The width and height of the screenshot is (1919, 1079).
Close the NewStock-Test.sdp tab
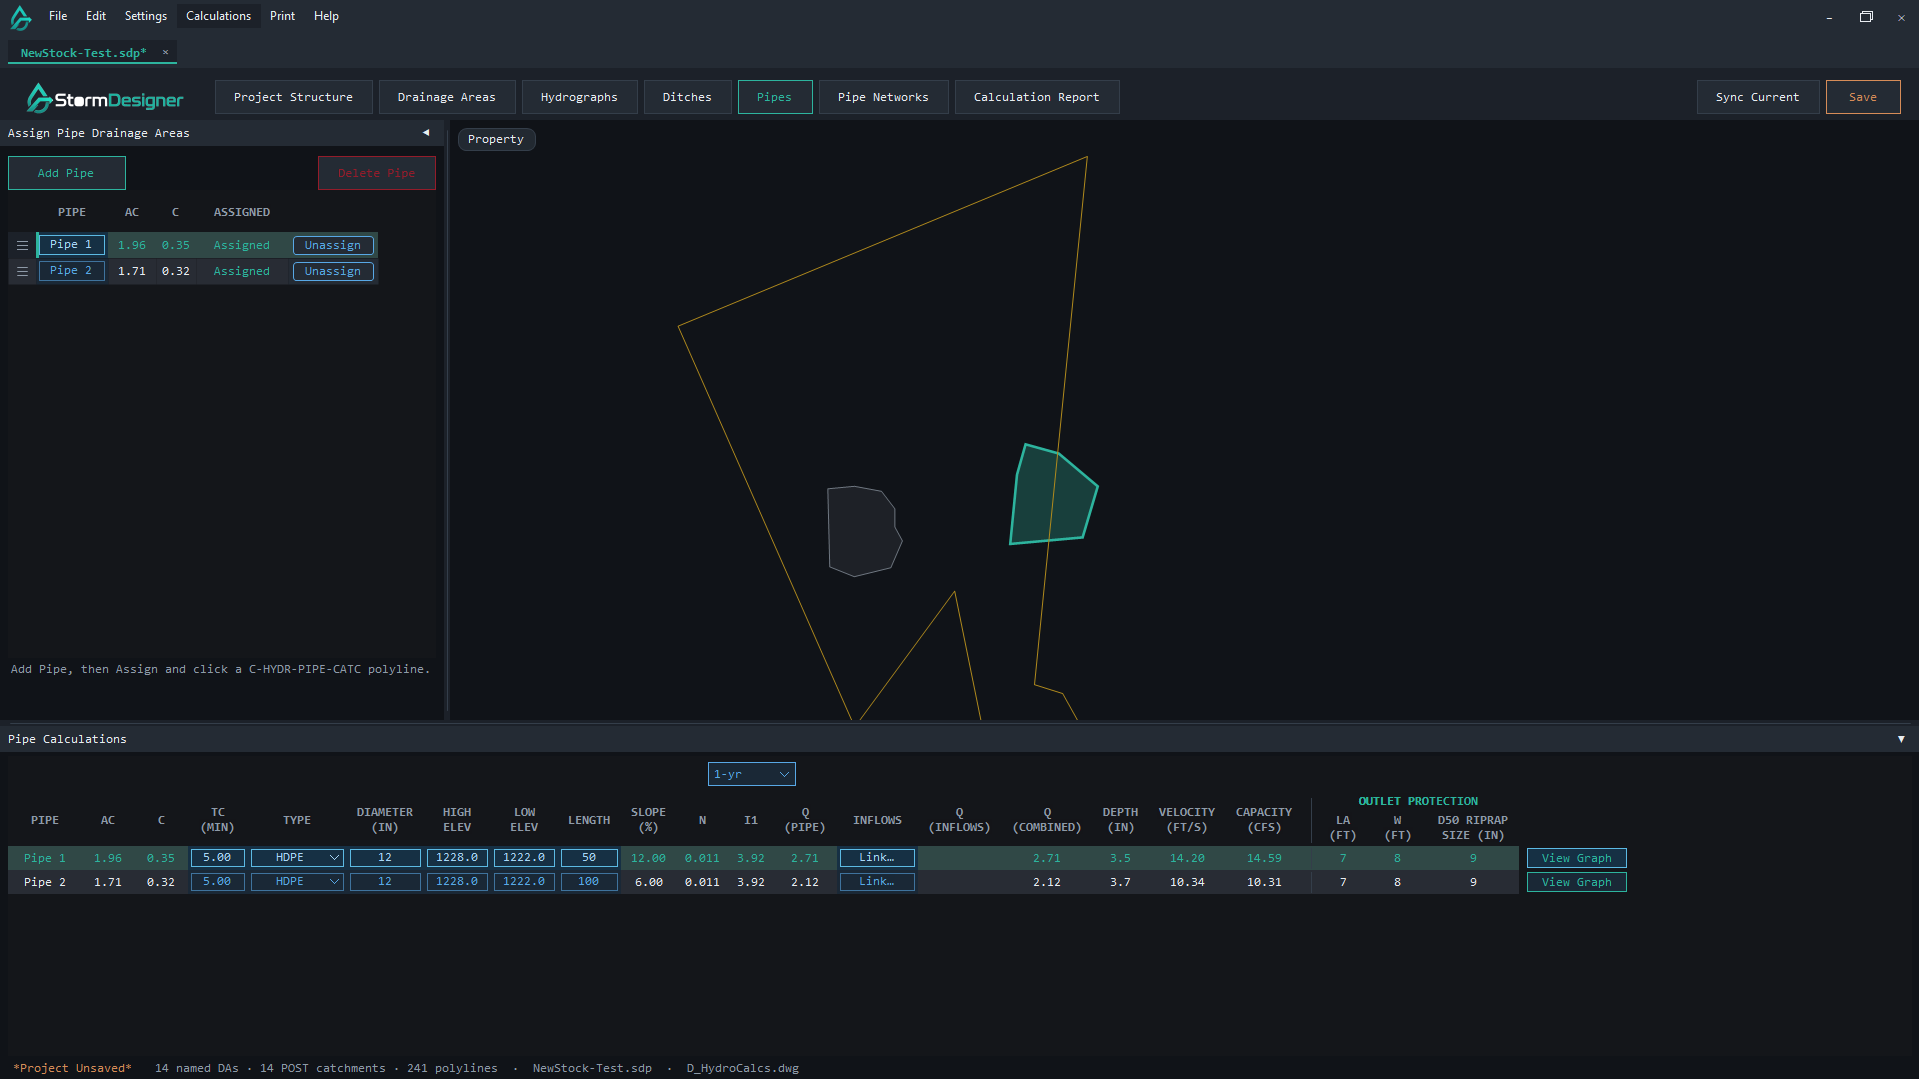pyautogui.click(x=165, y=52)
